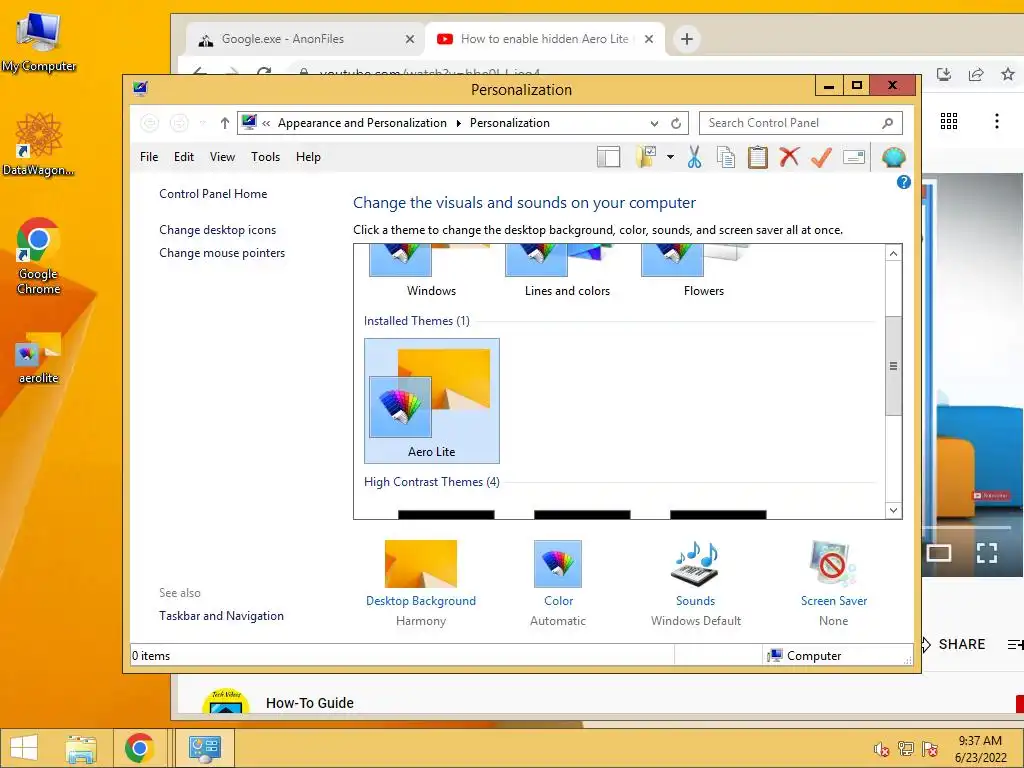Click the Personalization breadcrumb segment
Screen dimensions: 1024x768
pos(509,123)
